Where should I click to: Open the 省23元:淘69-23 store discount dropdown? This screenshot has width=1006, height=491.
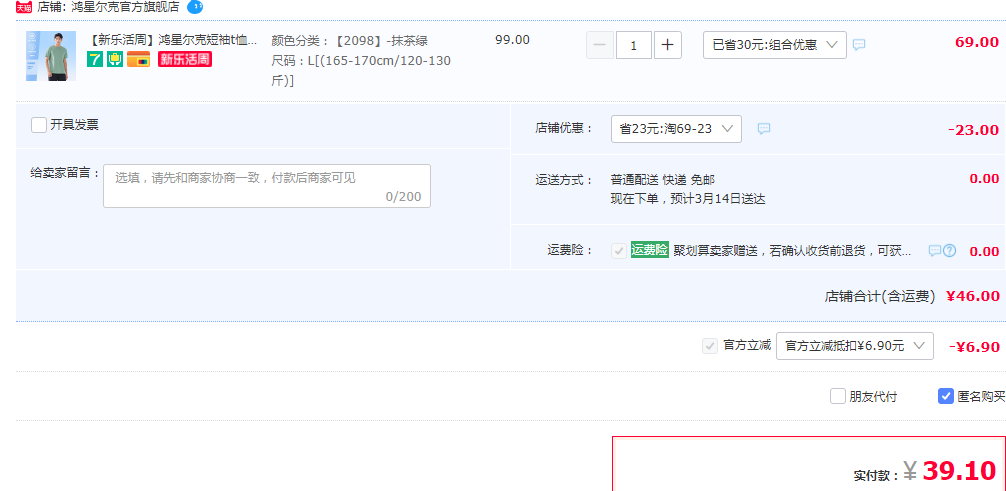pos(676,128)
